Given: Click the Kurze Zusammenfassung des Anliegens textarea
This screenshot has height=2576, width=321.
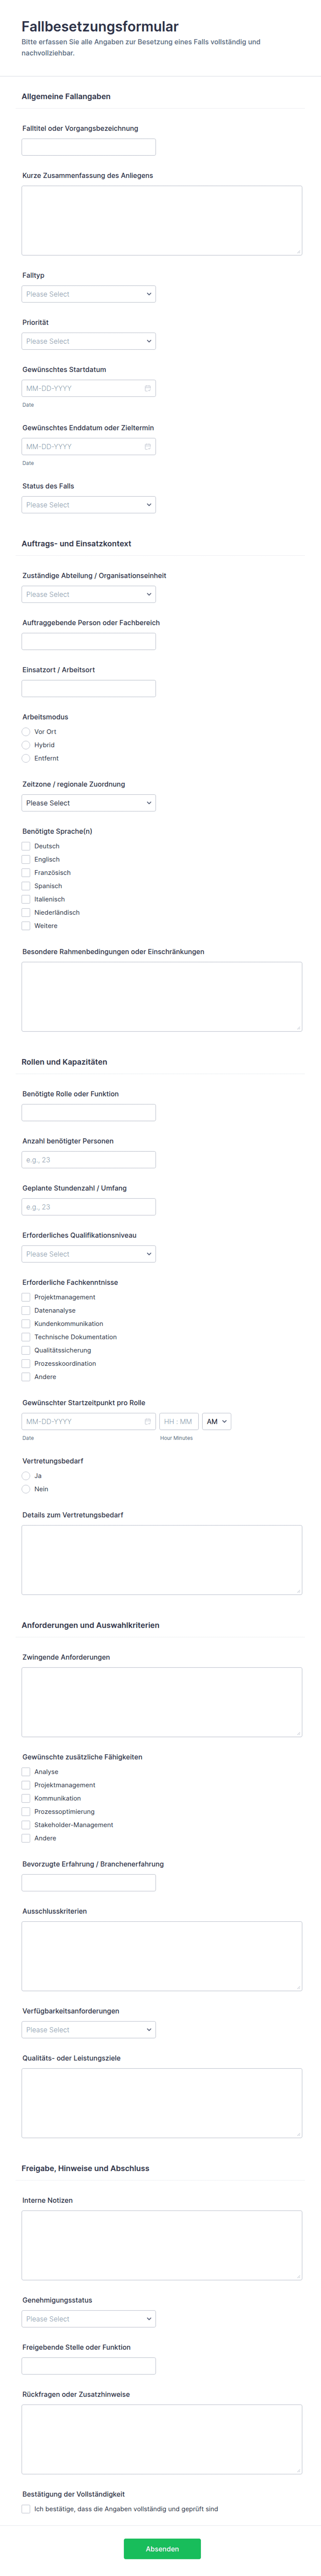Looking at the screenshot, I should click(161, 220).
